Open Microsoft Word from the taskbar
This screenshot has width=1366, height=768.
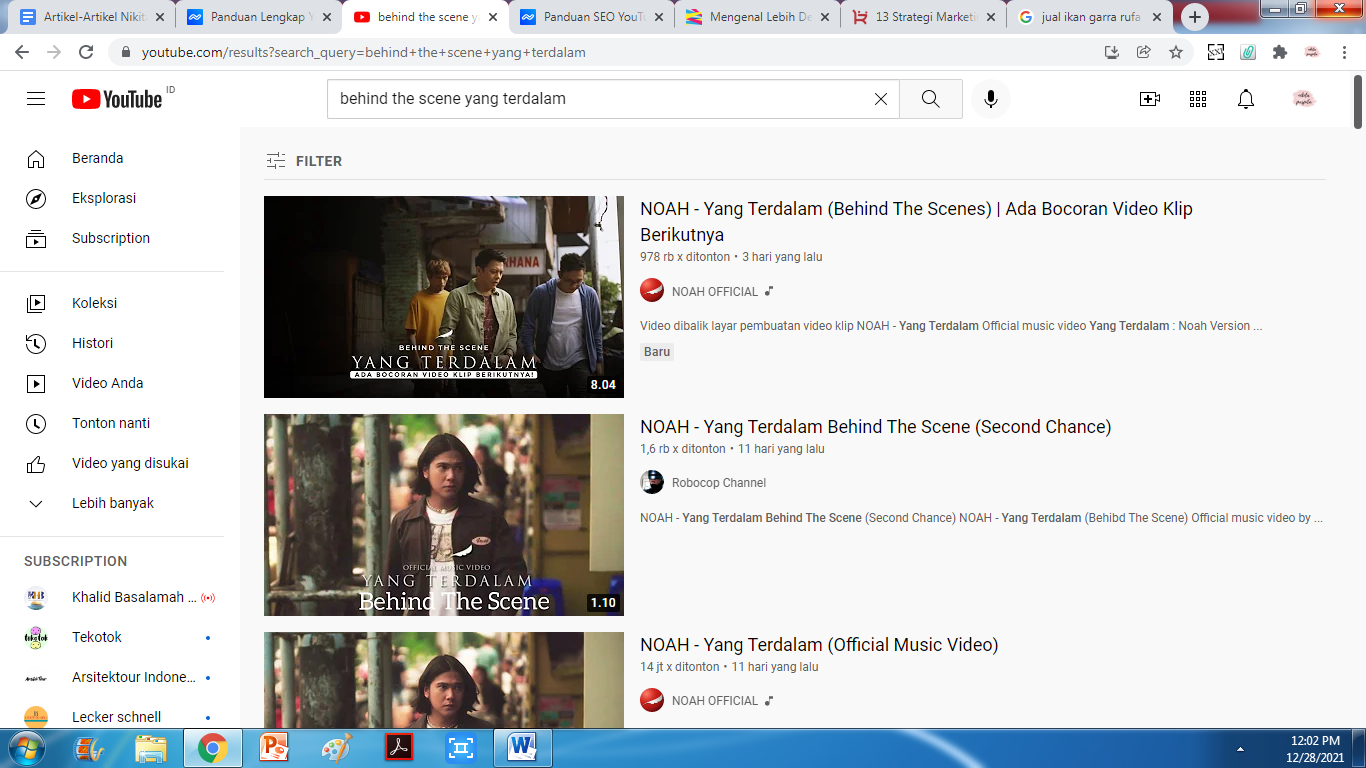[522, 748]
